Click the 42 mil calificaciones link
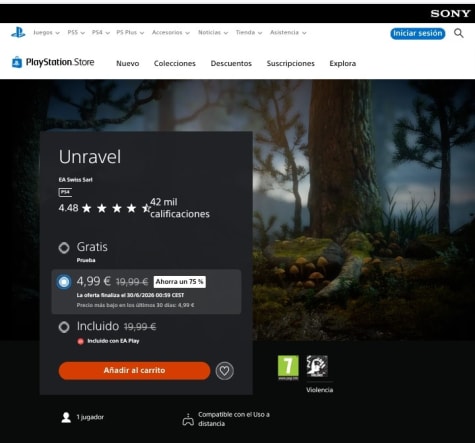 (x=180, y=208)
